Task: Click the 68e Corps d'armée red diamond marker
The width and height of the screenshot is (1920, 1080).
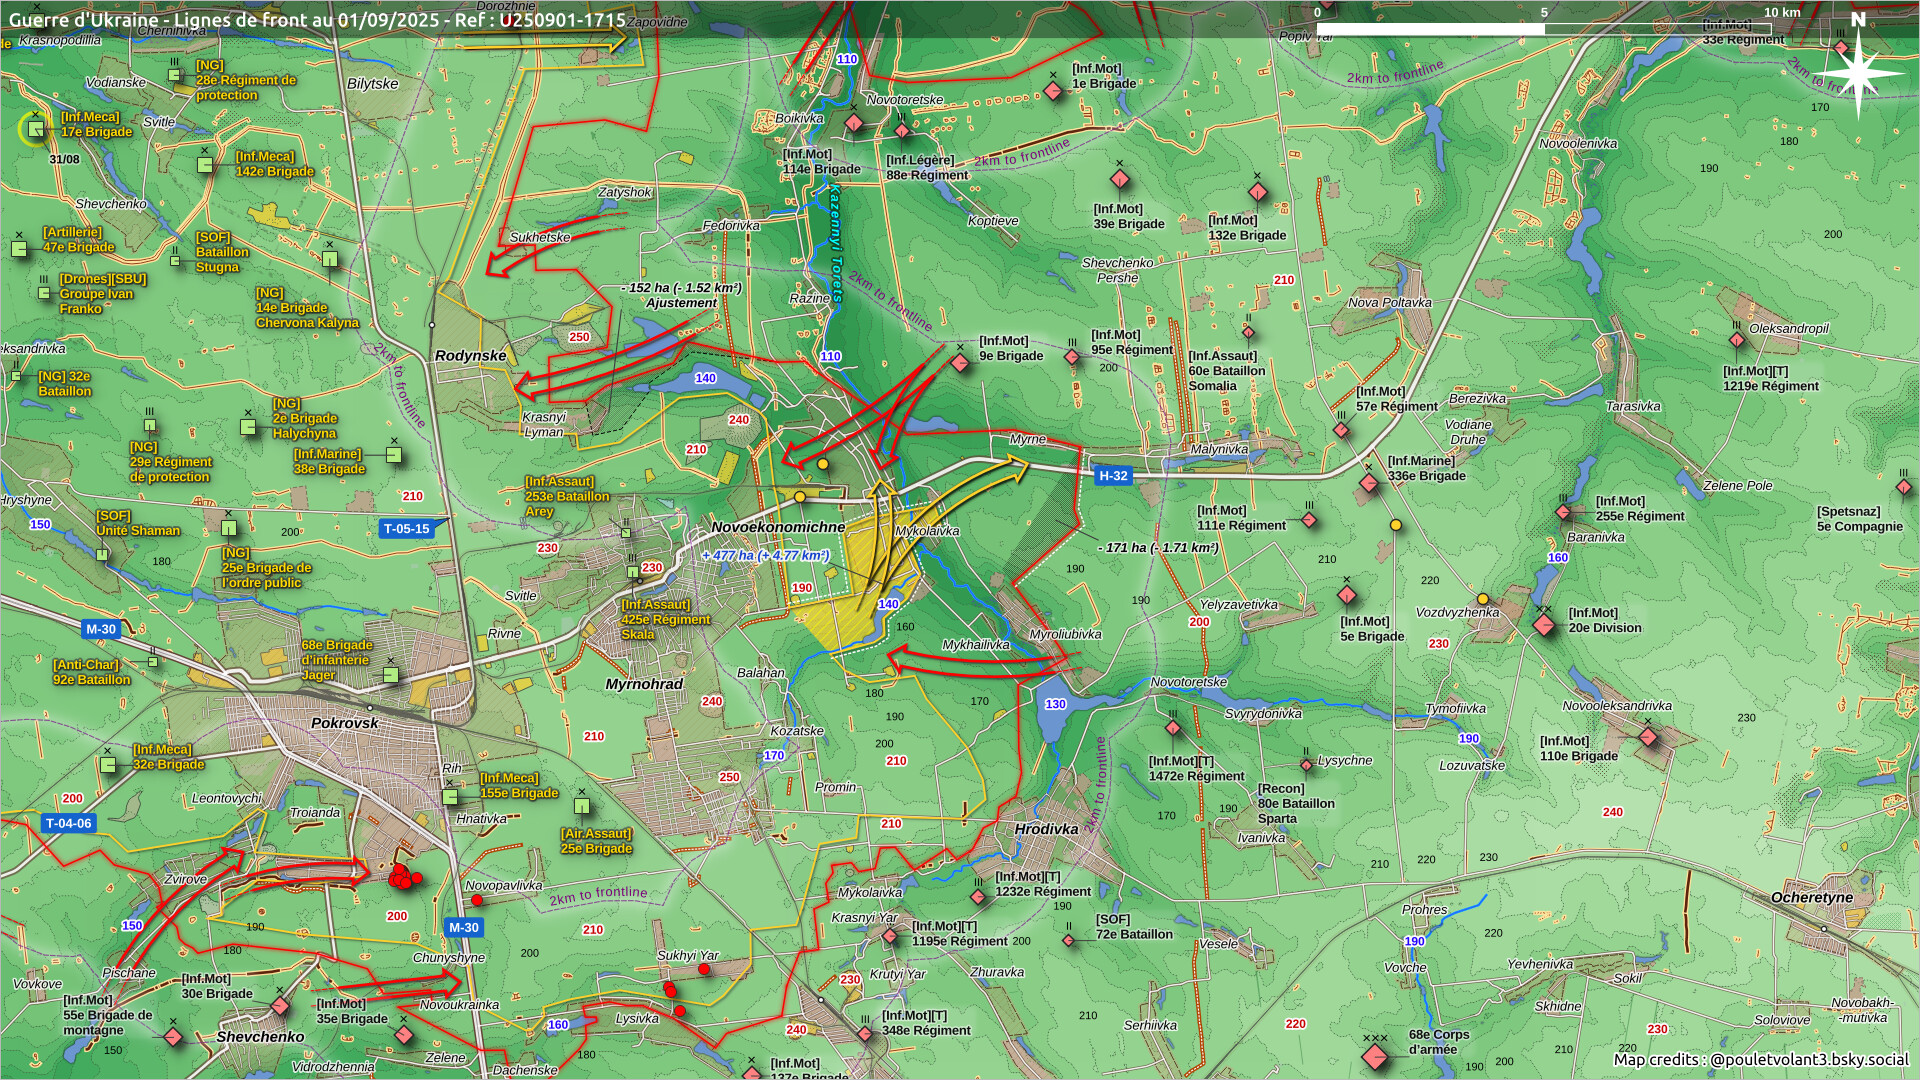Action: click(1375, 1055)
